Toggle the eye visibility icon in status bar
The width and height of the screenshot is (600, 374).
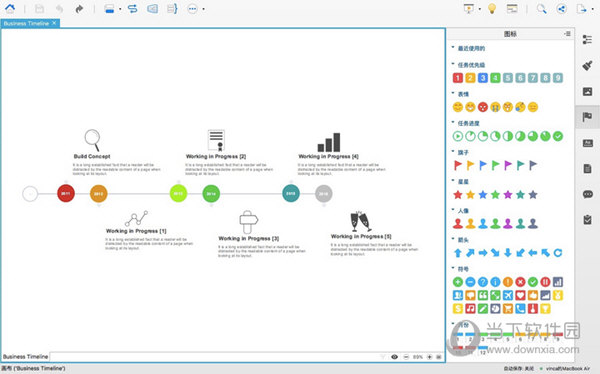pos(395,357)
